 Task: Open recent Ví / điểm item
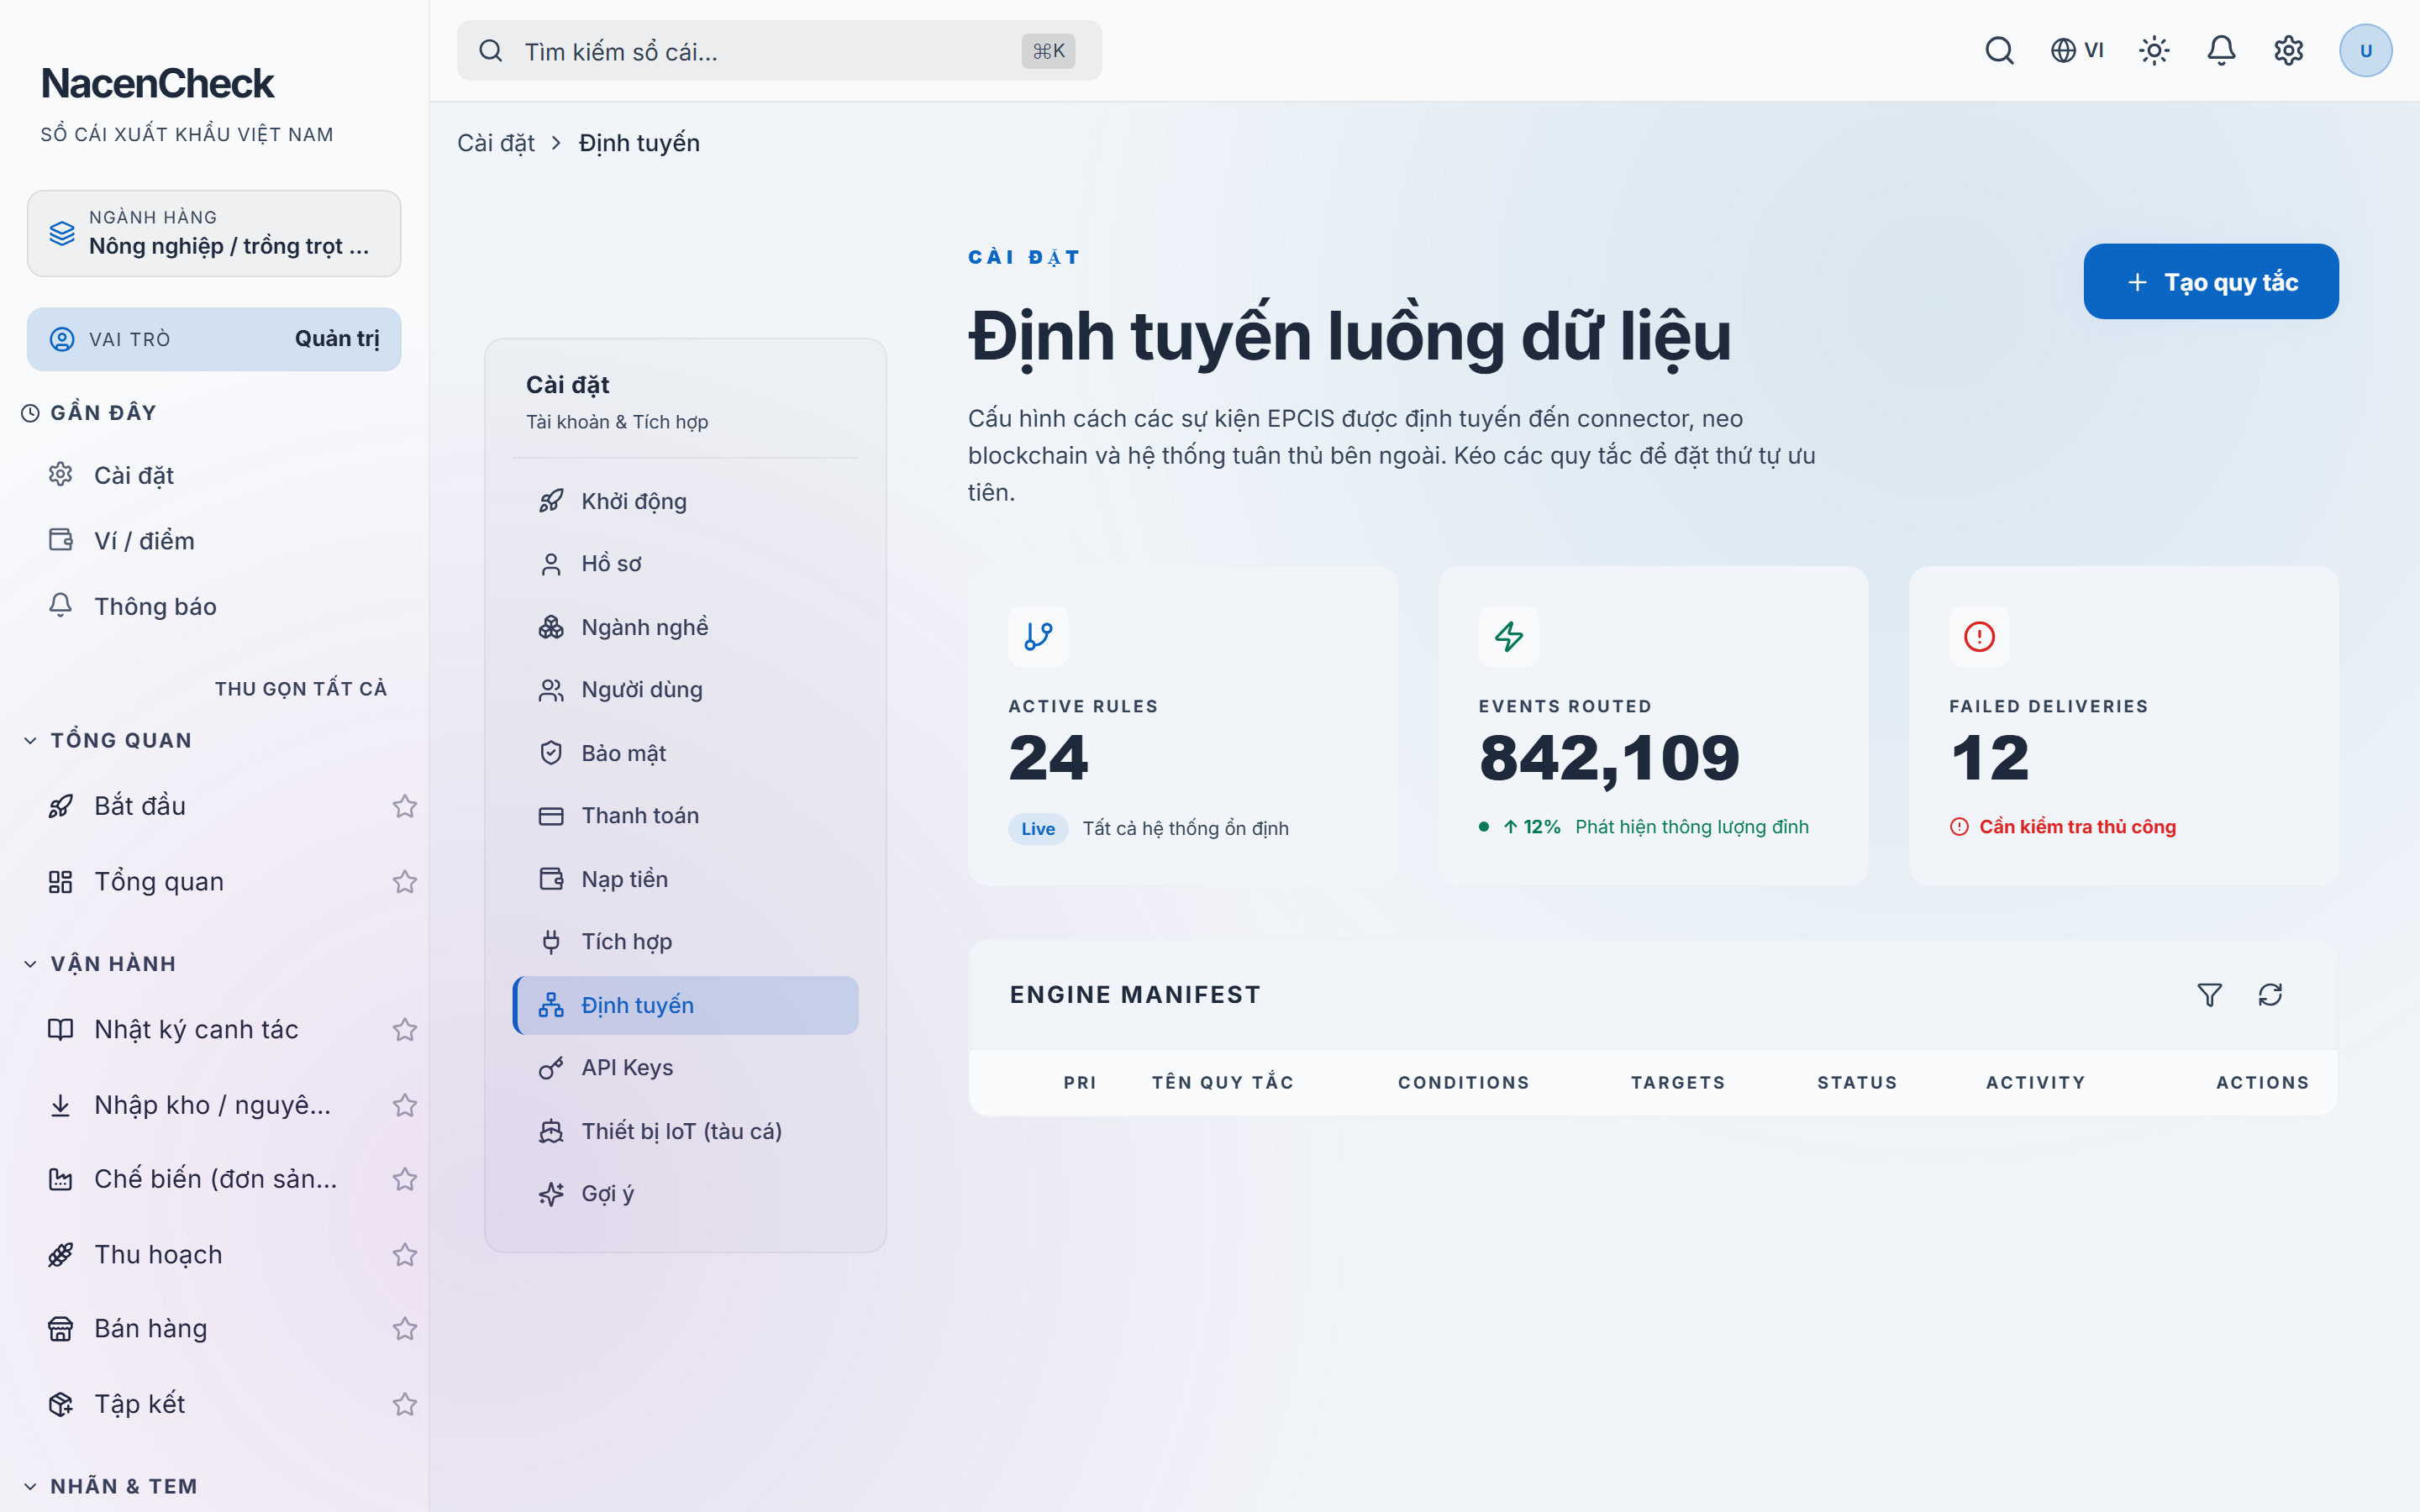point(214,541)
